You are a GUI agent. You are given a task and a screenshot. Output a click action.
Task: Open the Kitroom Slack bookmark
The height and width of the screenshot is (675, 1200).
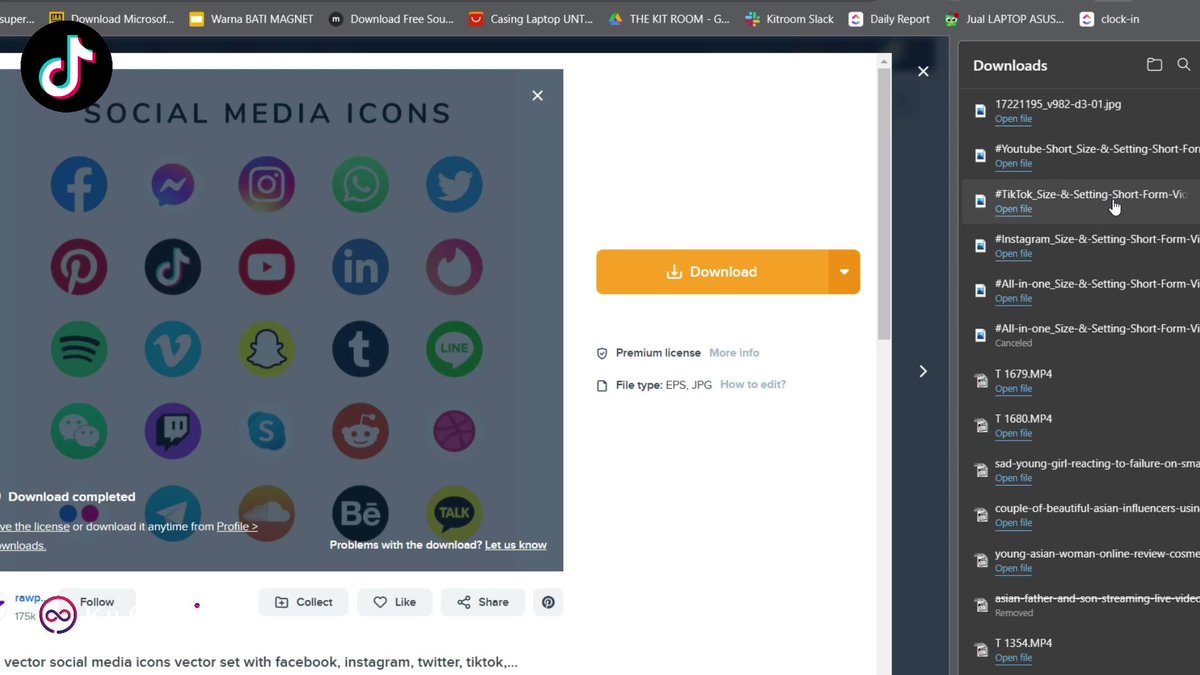[790, 18]
